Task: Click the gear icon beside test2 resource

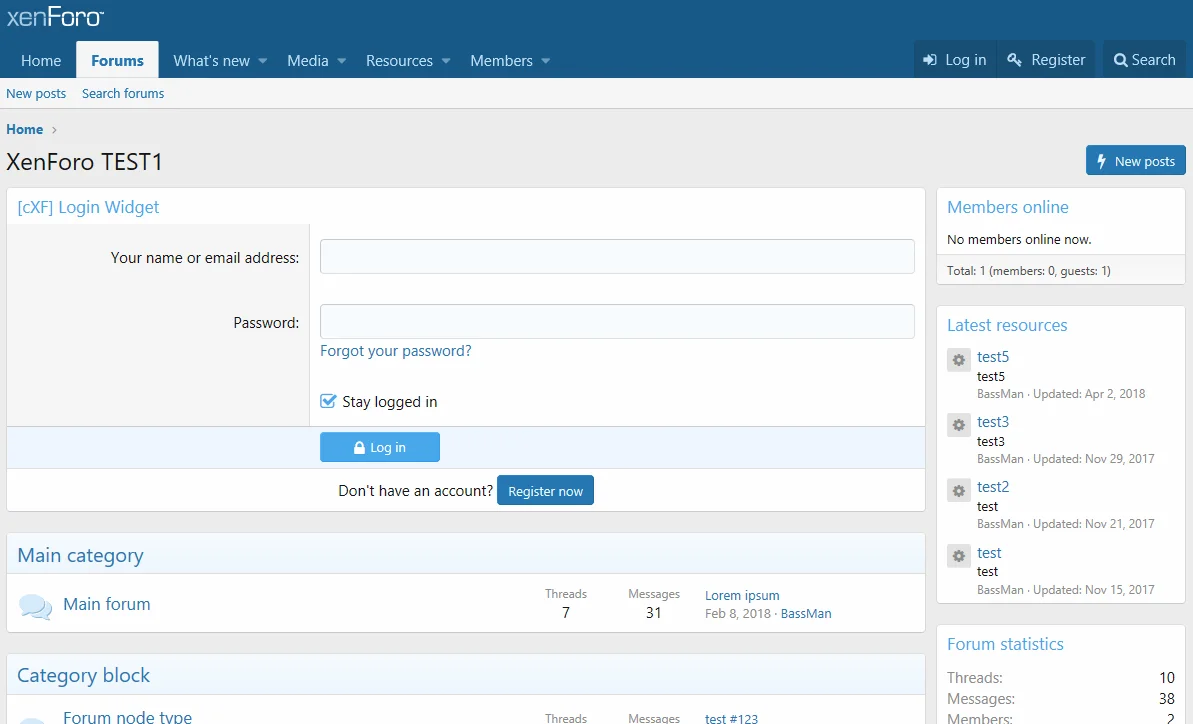Action: [958, 491]
